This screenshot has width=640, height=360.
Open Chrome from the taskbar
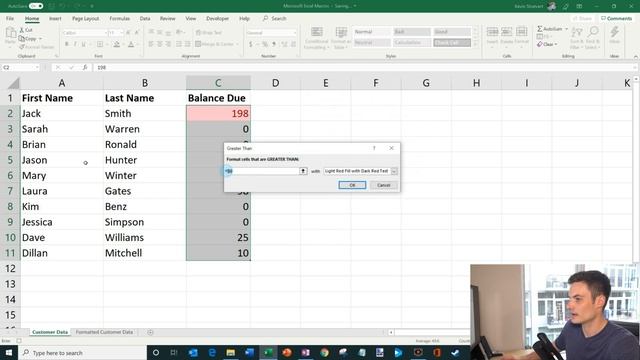point(324,353)
